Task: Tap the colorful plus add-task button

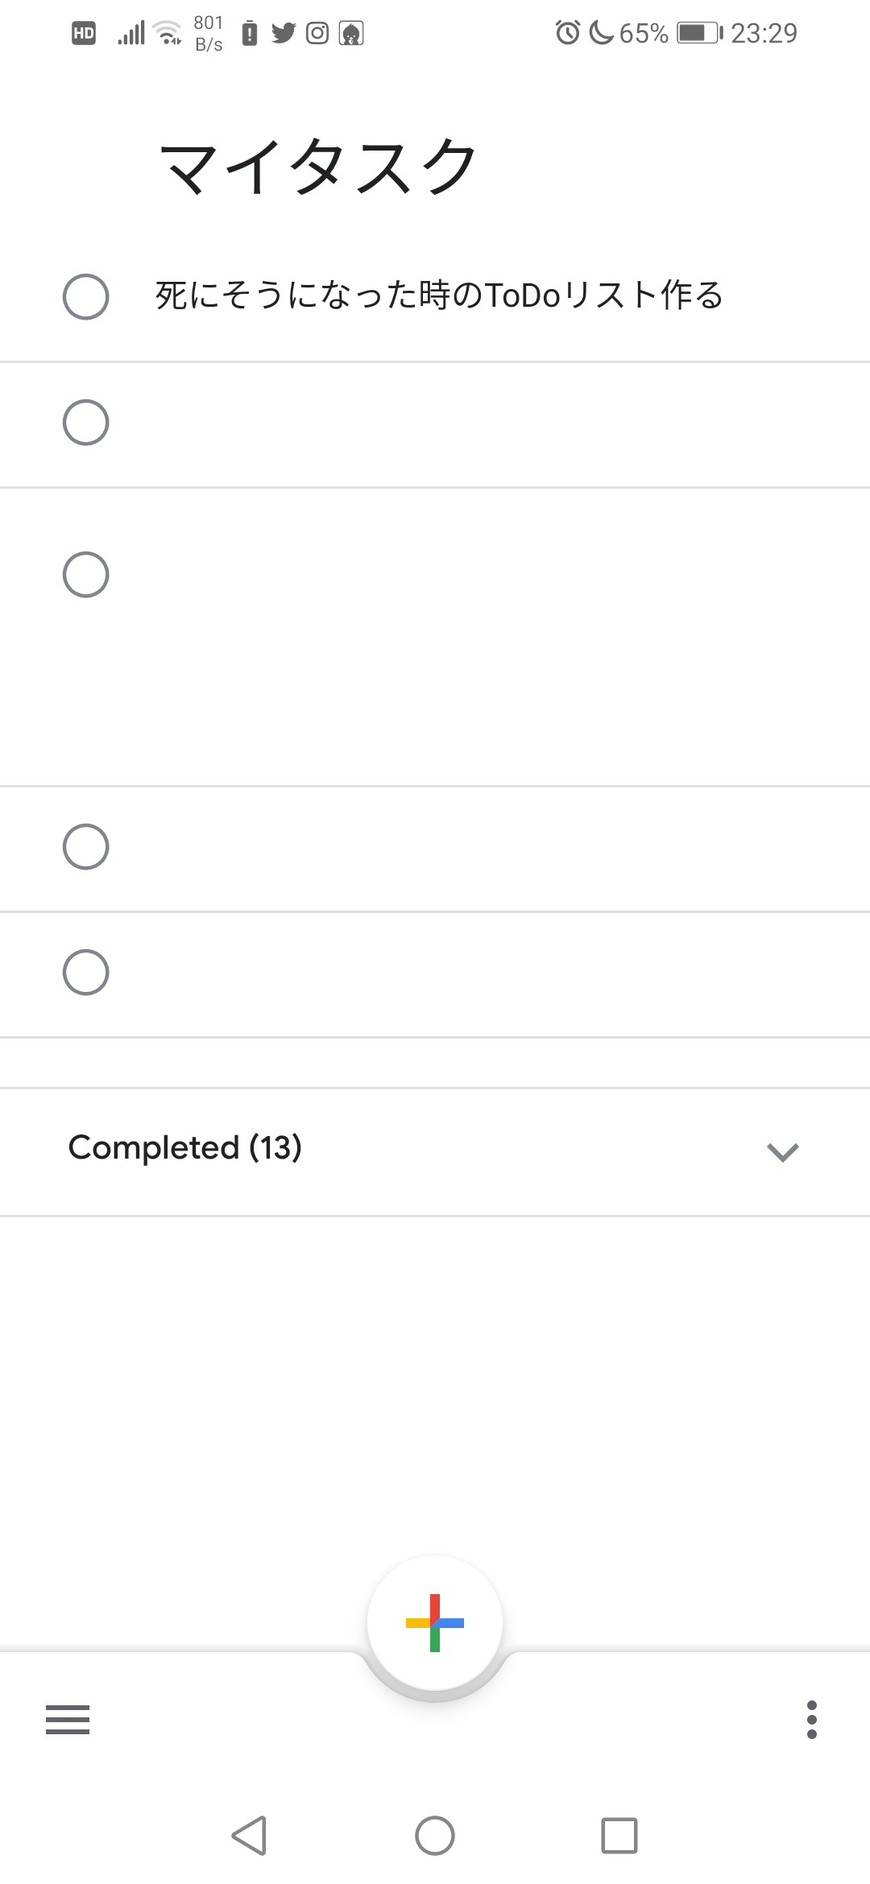Action: point(435,1622)
